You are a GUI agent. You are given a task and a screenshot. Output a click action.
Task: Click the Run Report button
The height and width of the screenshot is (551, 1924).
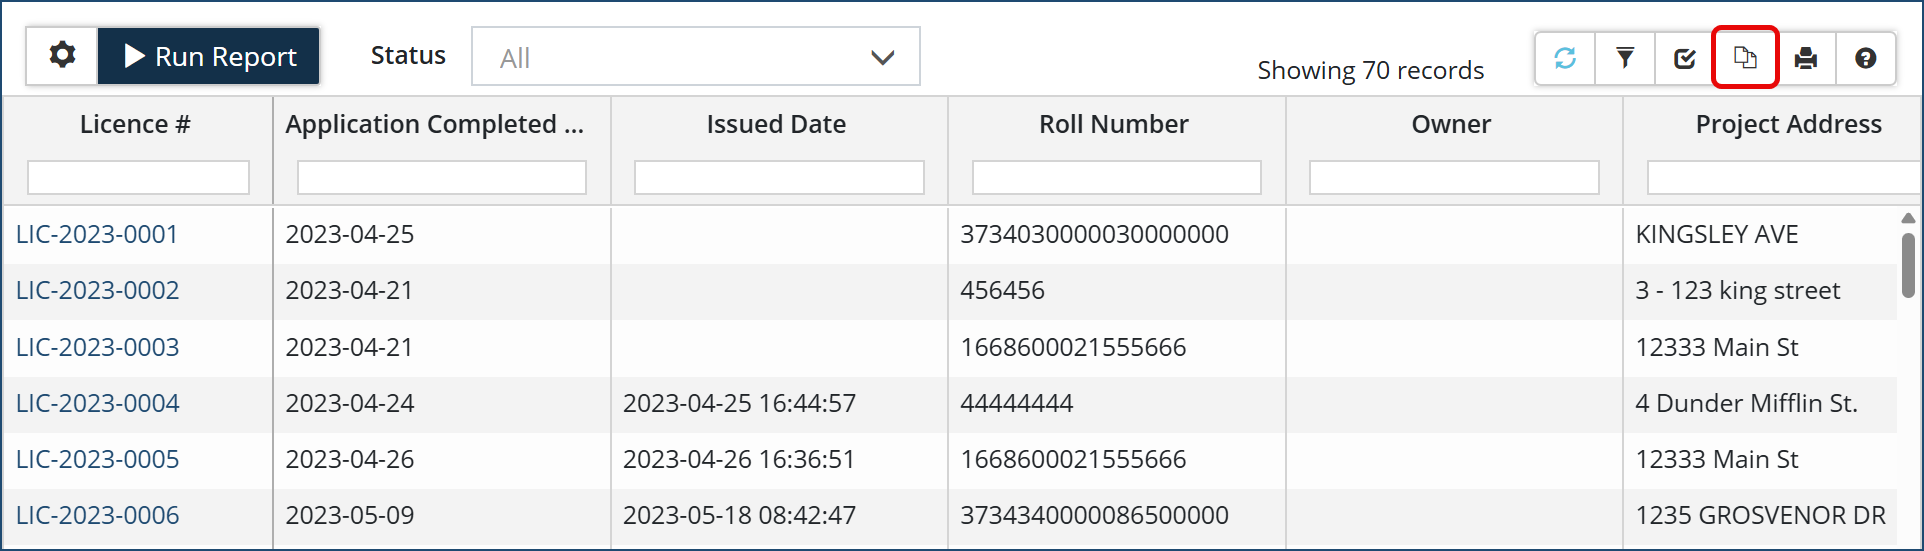coord(209,56)
